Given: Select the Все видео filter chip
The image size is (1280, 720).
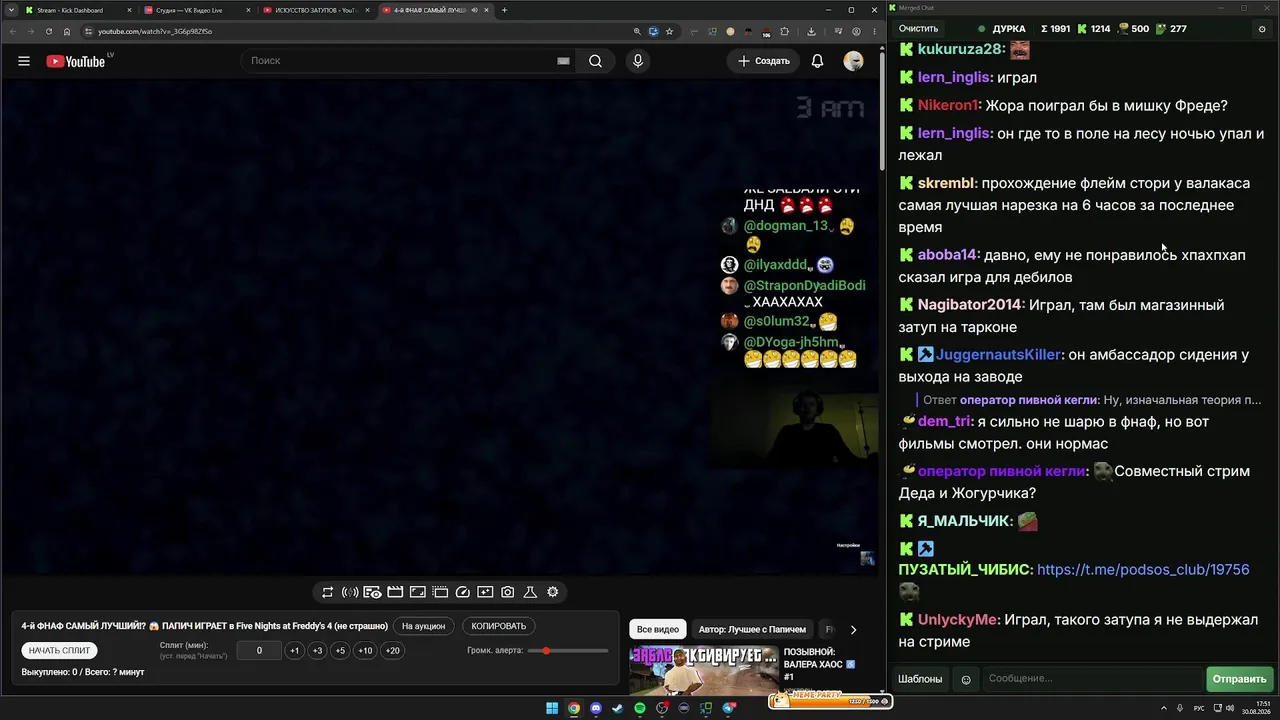Looking at the screenshot, I should (658, 630).
